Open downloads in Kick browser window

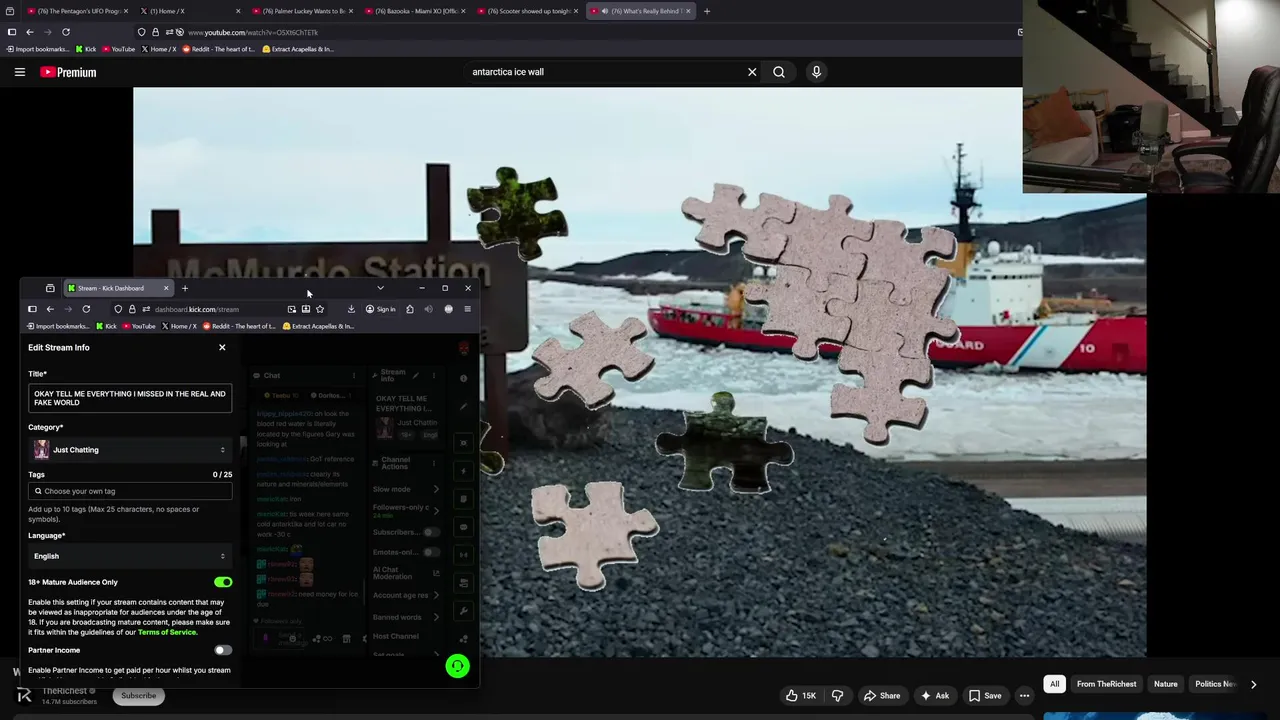[x=351, y=309]
